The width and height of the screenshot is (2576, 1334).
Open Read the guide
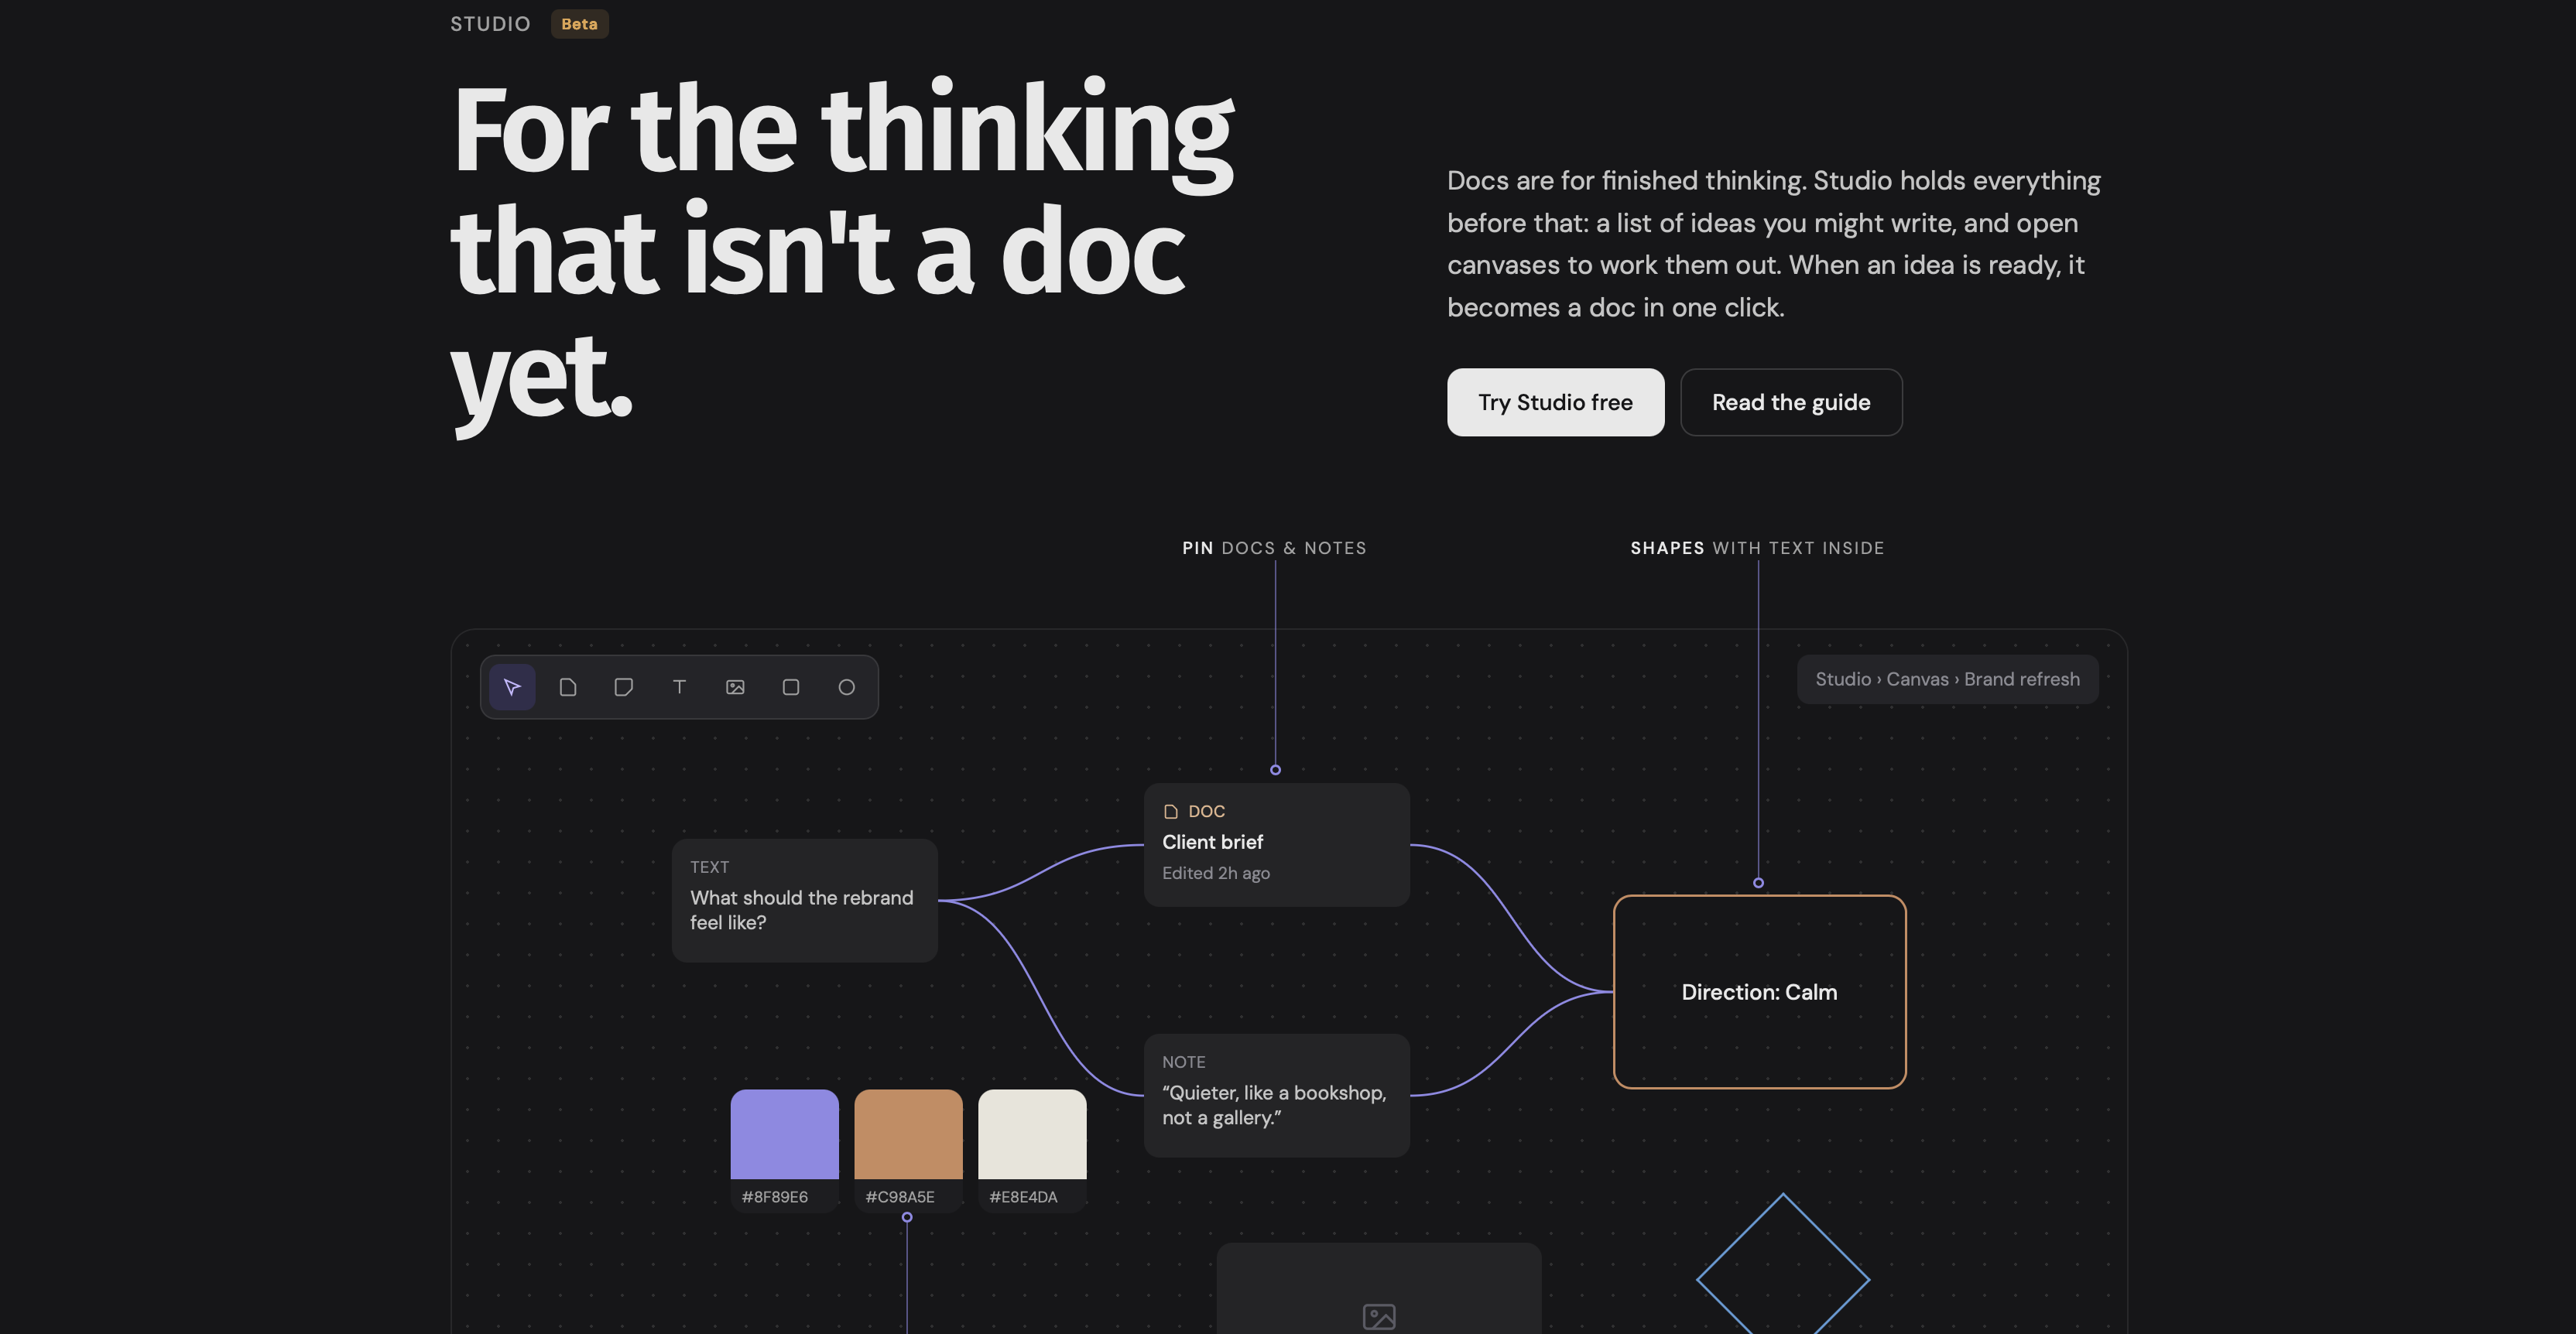tap(1791, 402)
